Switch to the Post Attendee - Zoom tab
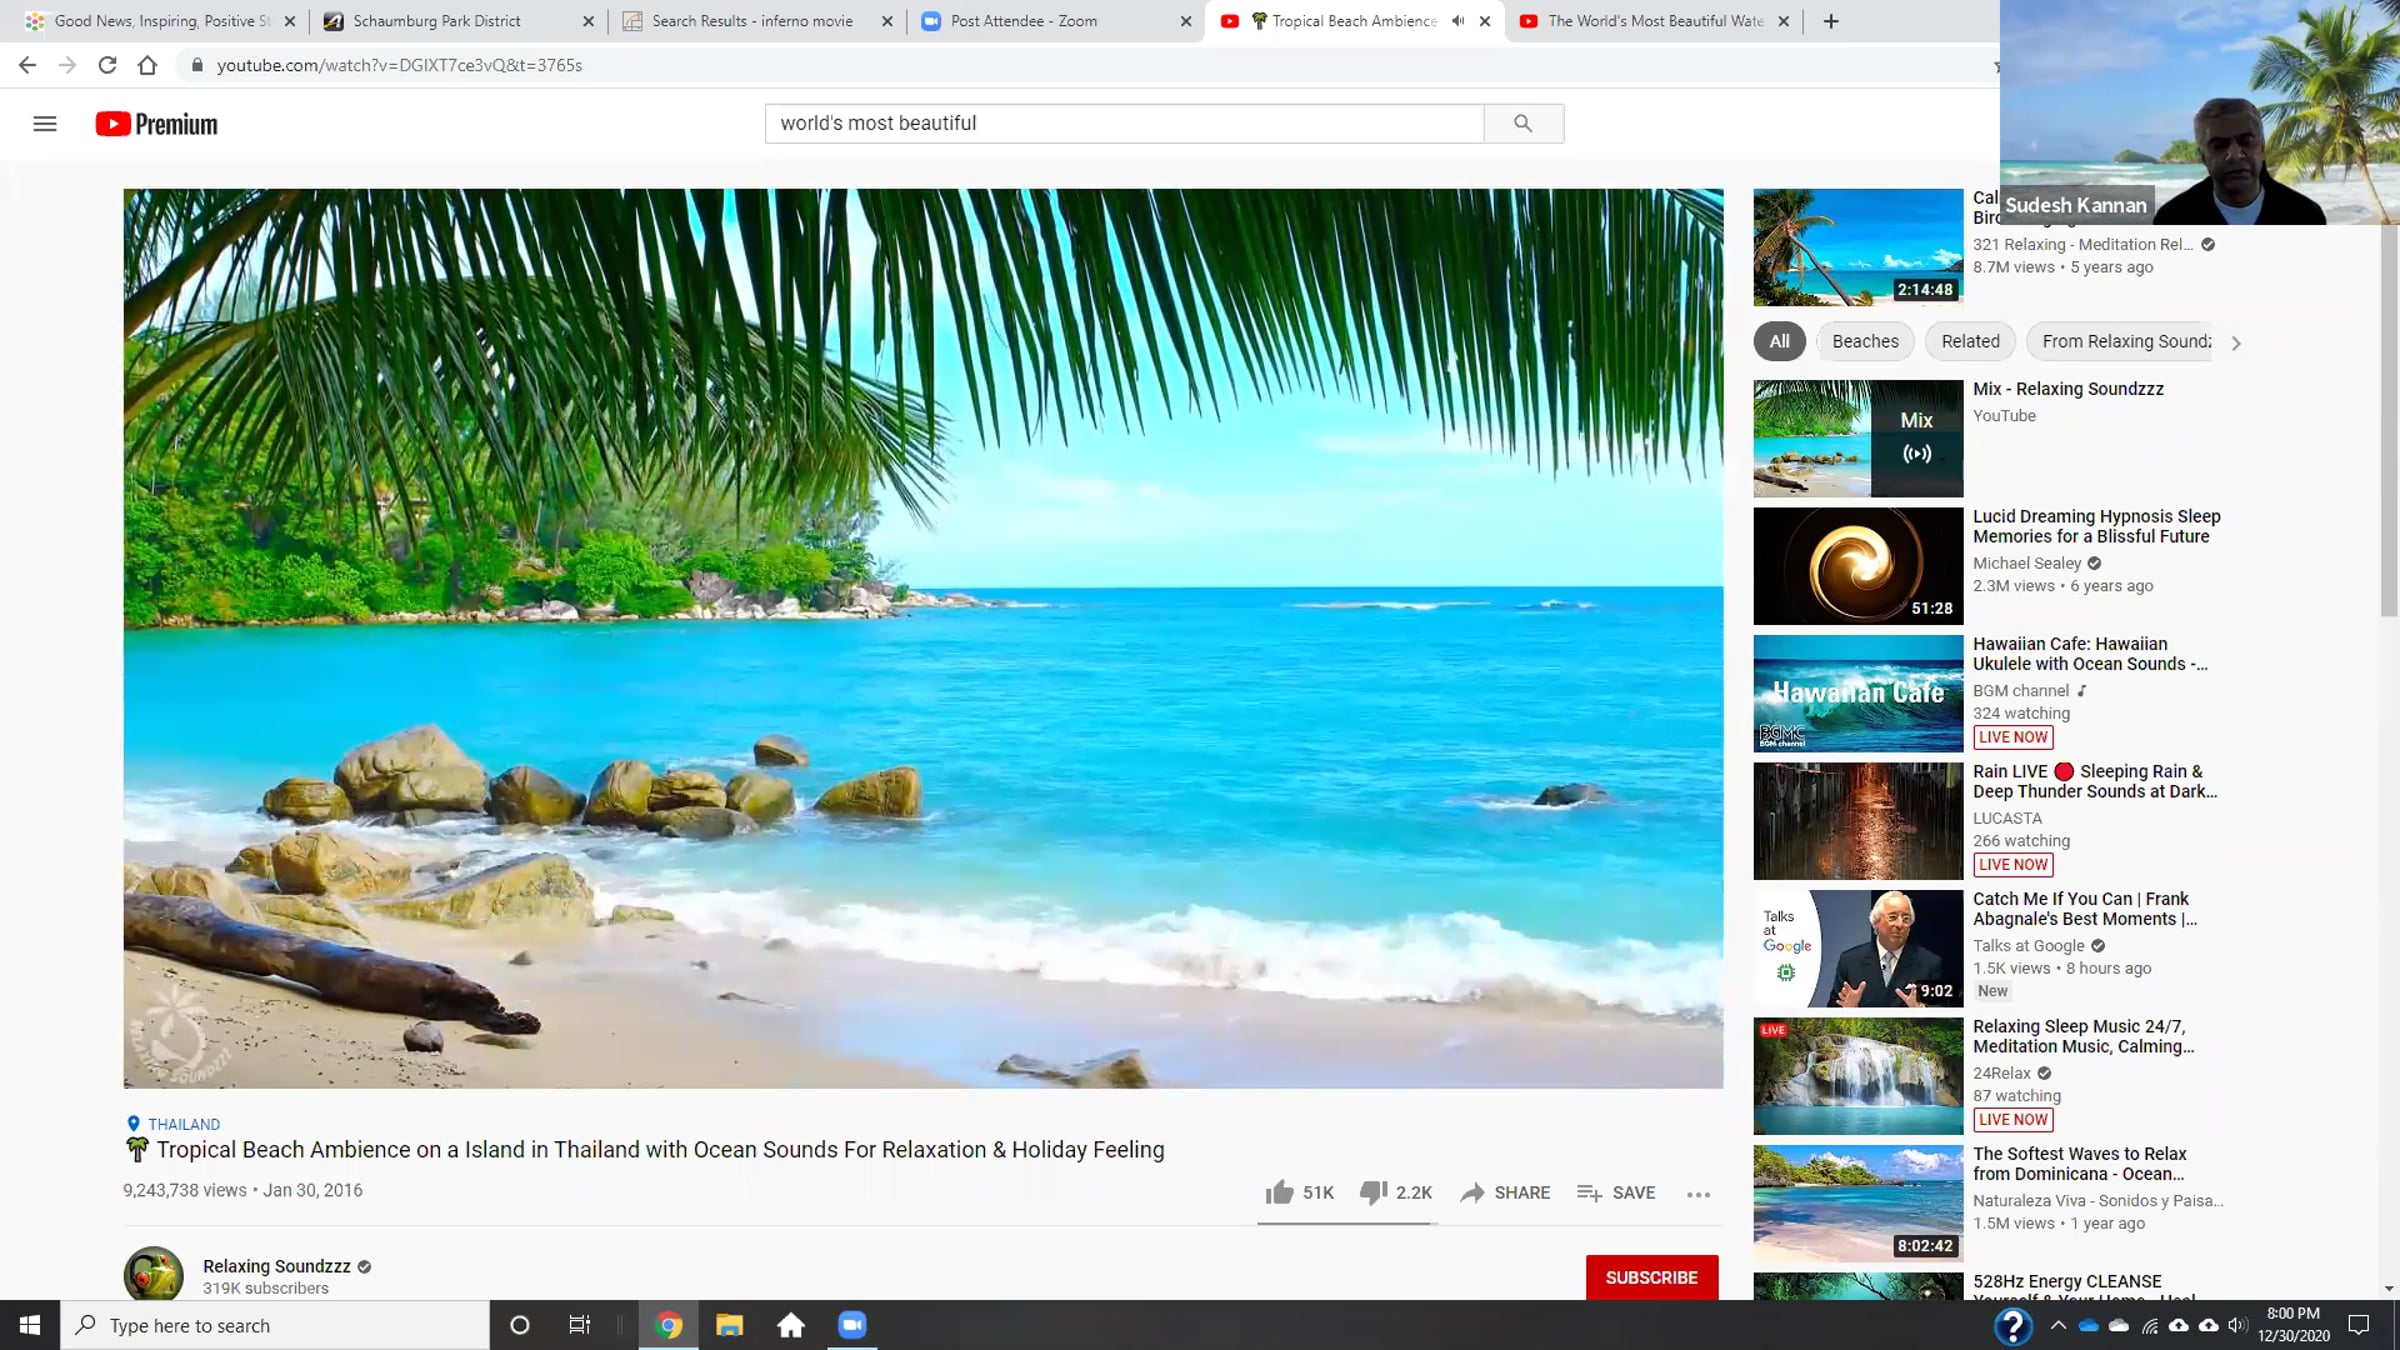 click(1024, 21)
